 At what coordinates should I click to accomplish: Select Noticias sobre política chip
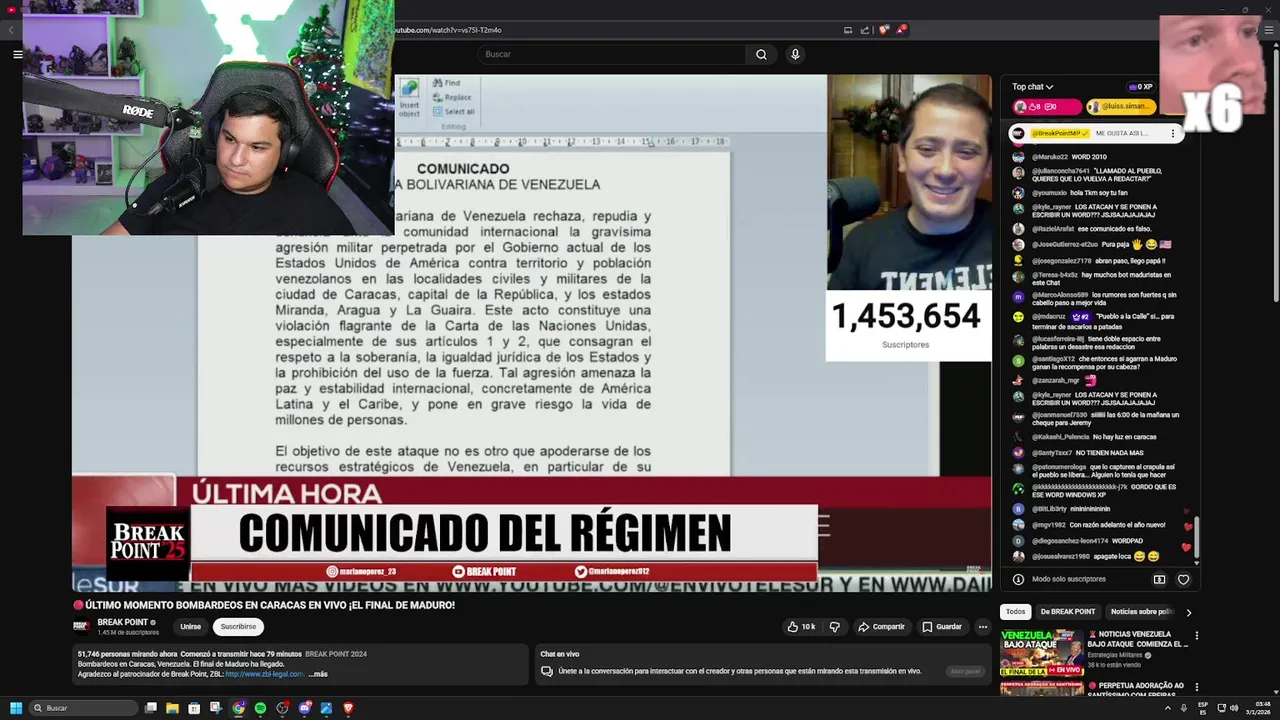click(1141, 612)
